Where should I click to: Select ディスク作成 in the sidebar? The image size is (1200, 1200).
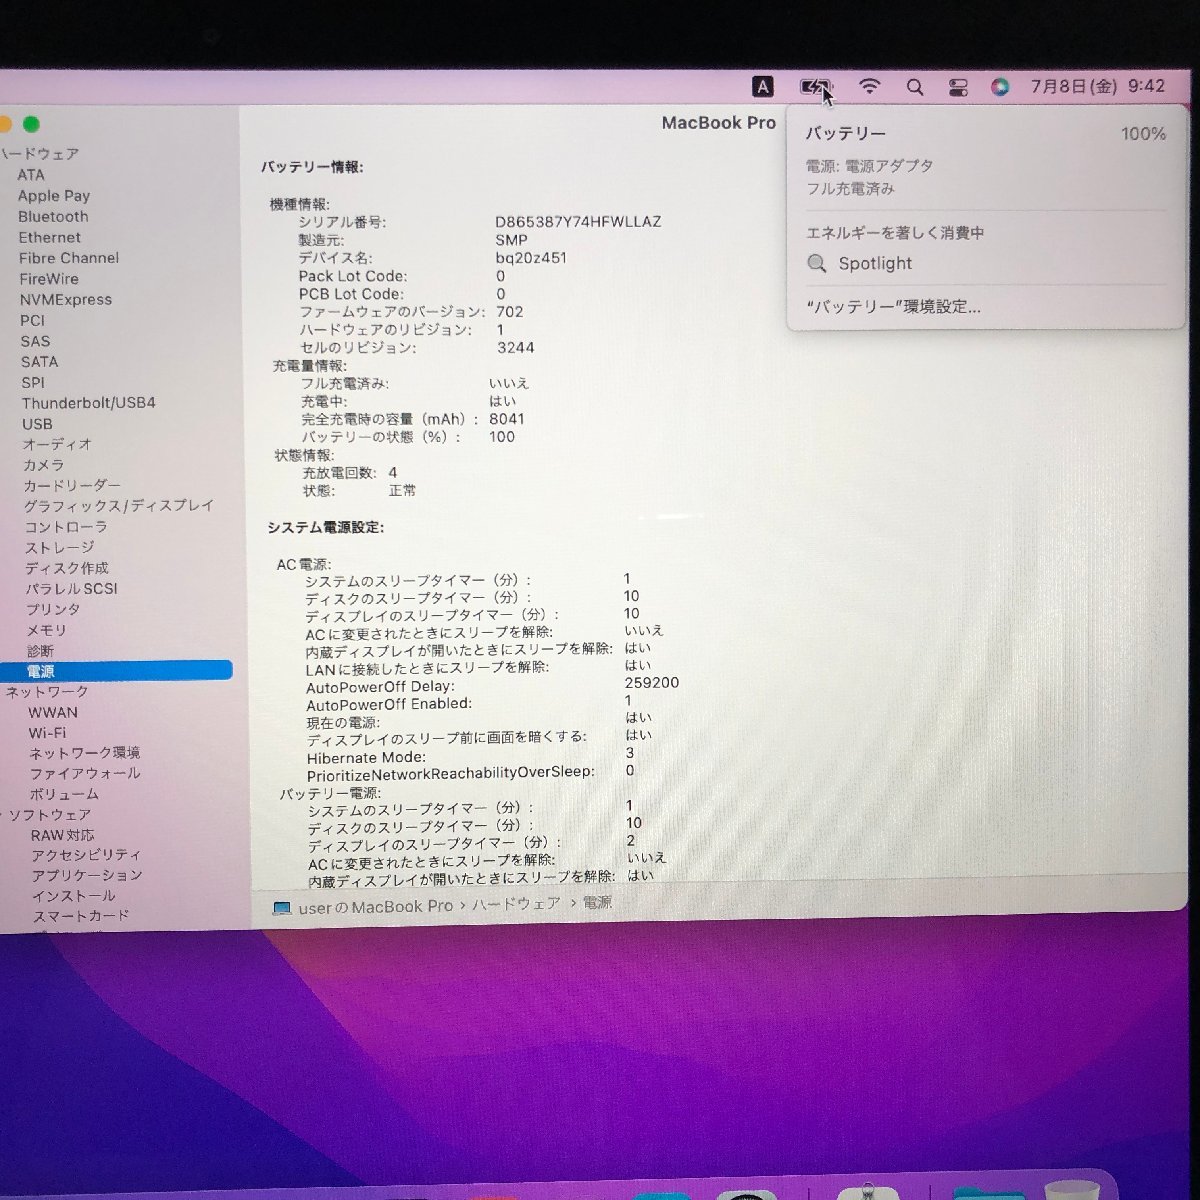(67, 568)
